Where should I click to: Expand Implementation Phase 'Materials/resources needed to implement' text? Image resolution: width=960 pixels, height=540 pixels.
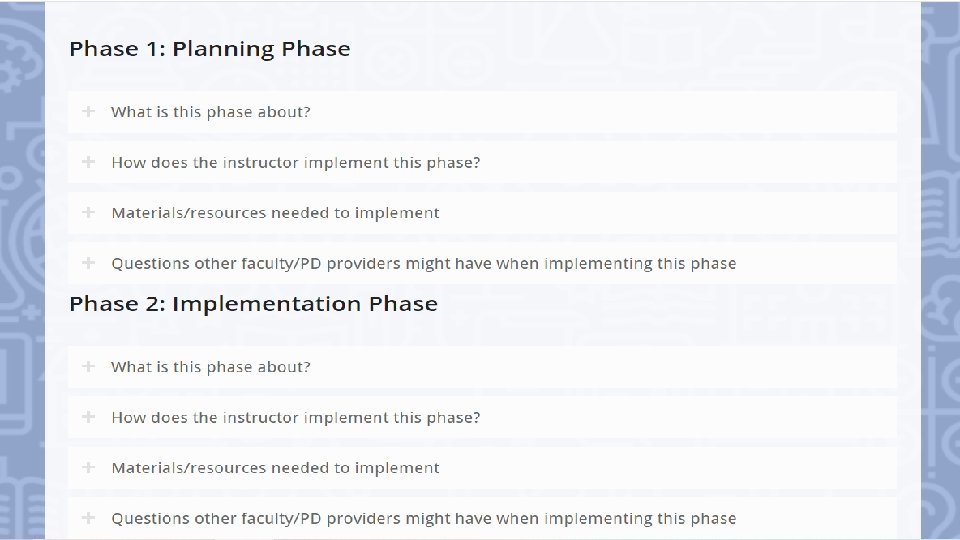pyautogui.click(x=275, y=468)
